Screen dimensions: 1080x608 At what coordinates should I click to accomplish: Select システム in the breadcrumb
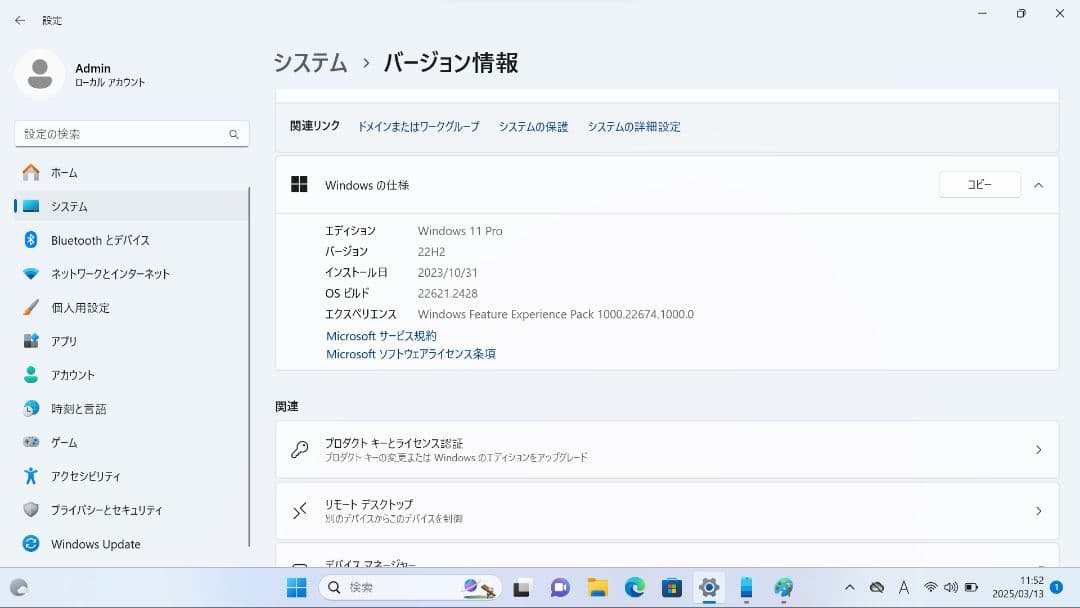coord(300,62)
